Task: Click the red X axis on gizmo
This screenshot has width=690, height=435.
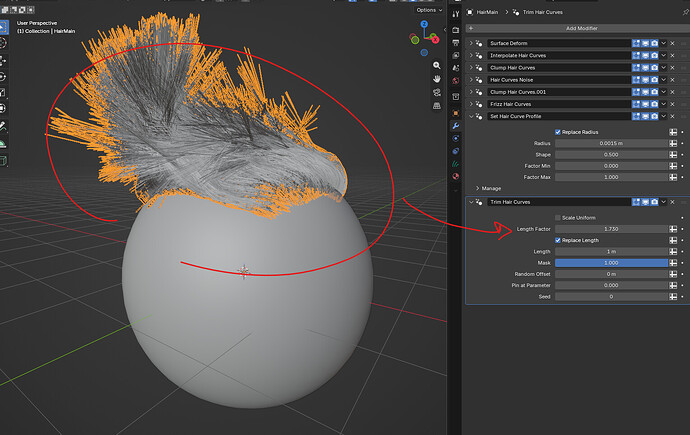Action: 435,39
